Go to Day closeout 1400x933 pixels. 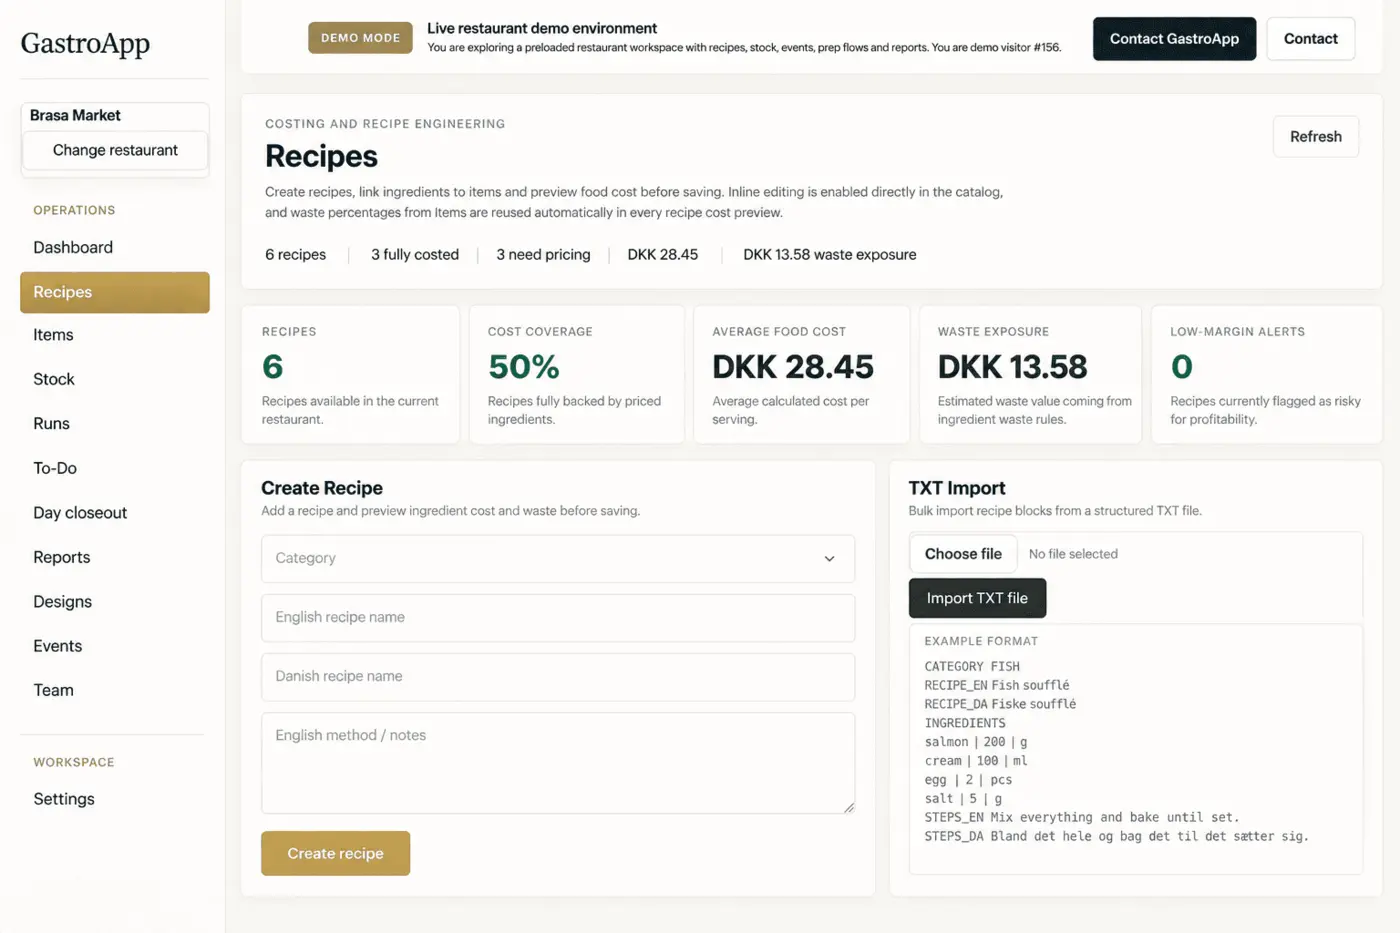tap(80, 513)
